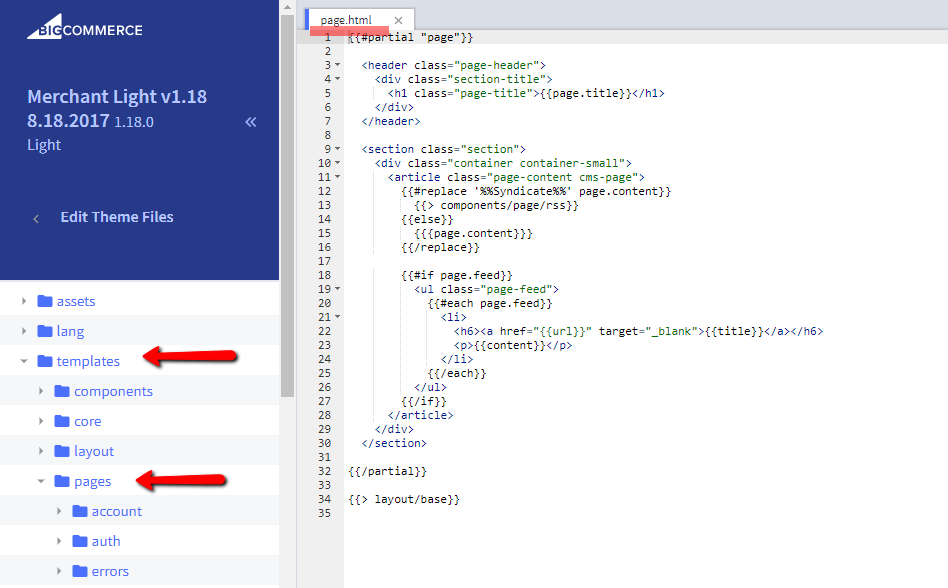Click line number 35 in gutter
Viewport: 948px width, 588px height.
(325, 513)
